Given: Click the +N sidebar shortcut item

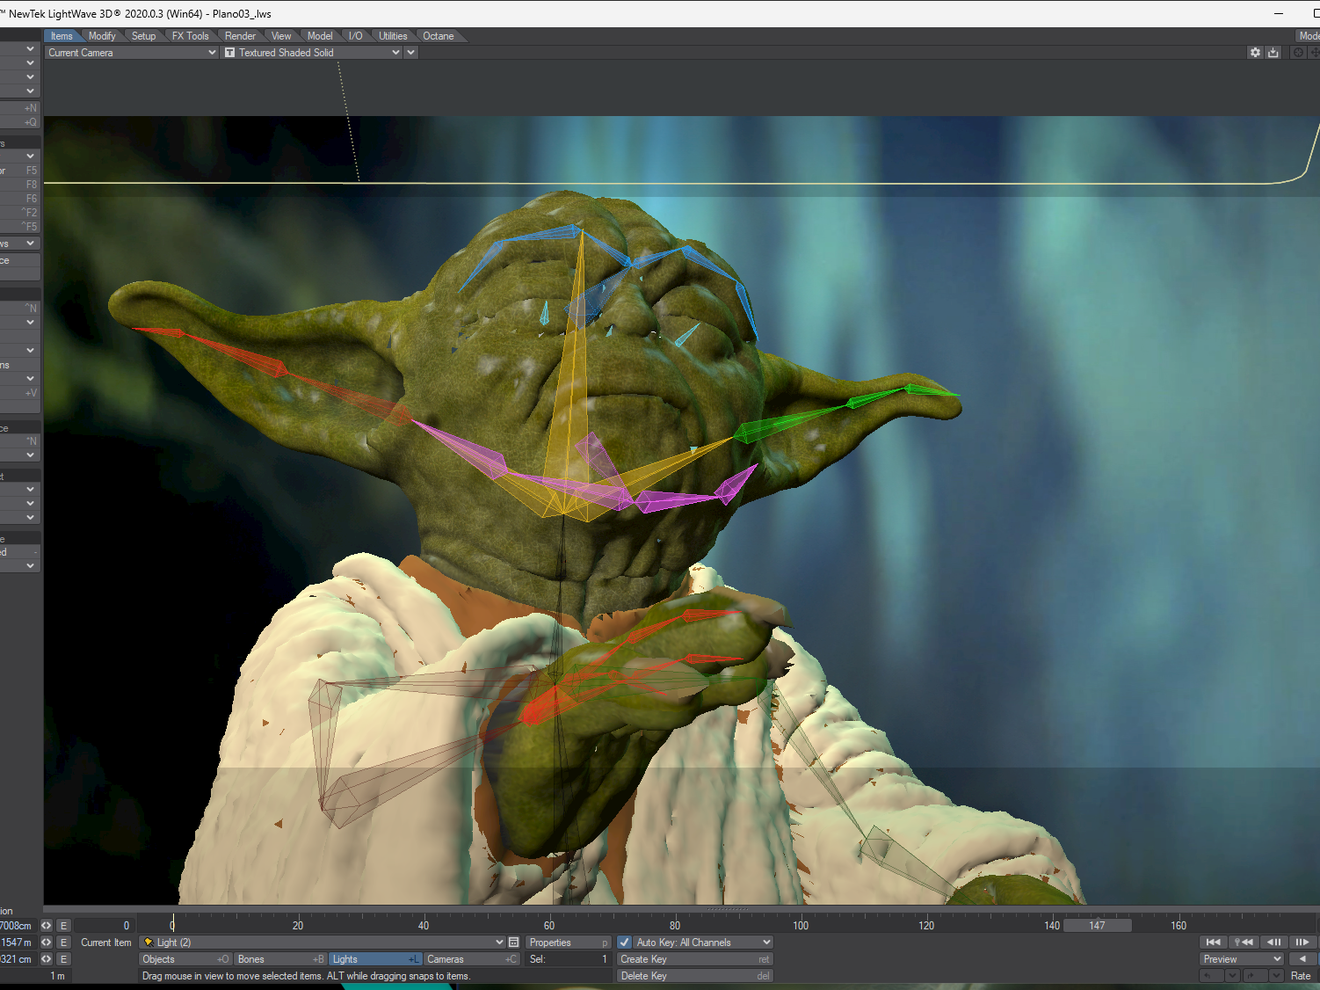Looking at the screenshot, I should 19,108.
